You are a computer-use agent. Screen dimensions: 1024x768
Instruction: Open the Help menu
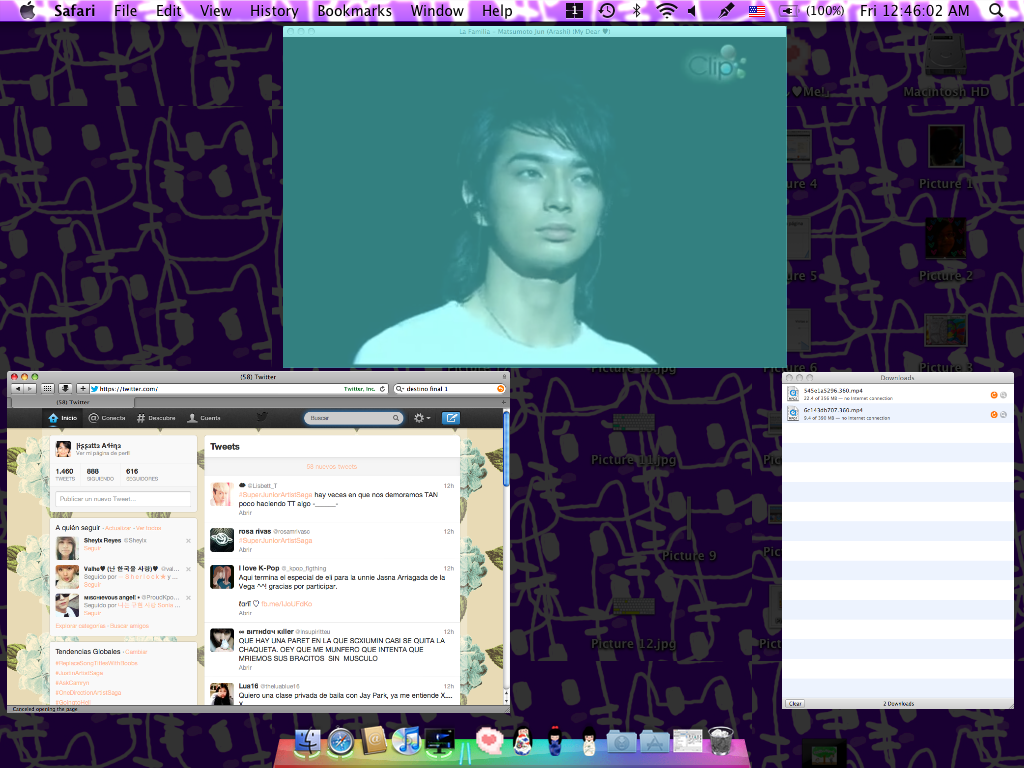tap(497, 10)
